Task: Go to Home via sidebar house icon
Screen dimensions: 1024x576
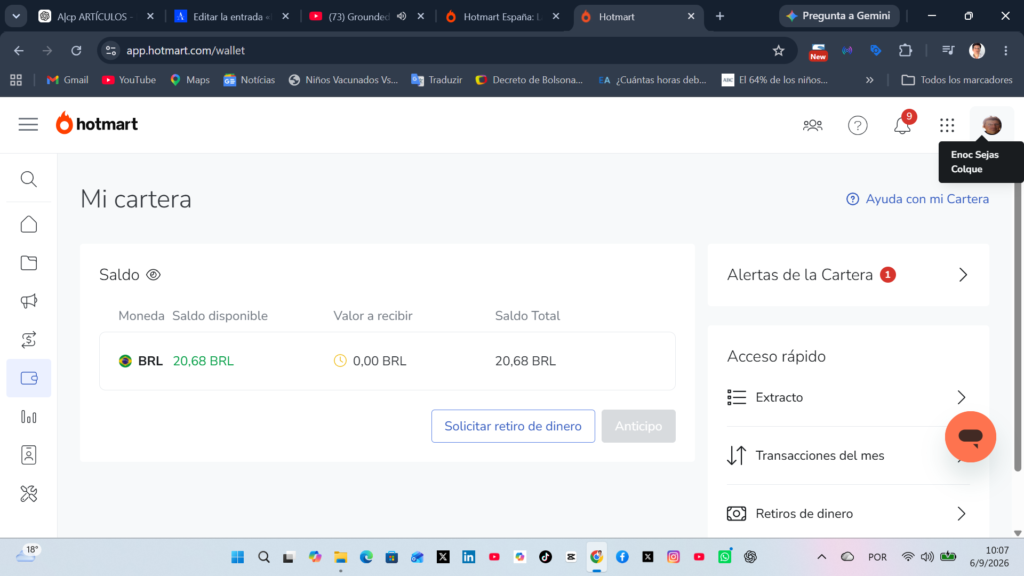Action: coord(29,224)
